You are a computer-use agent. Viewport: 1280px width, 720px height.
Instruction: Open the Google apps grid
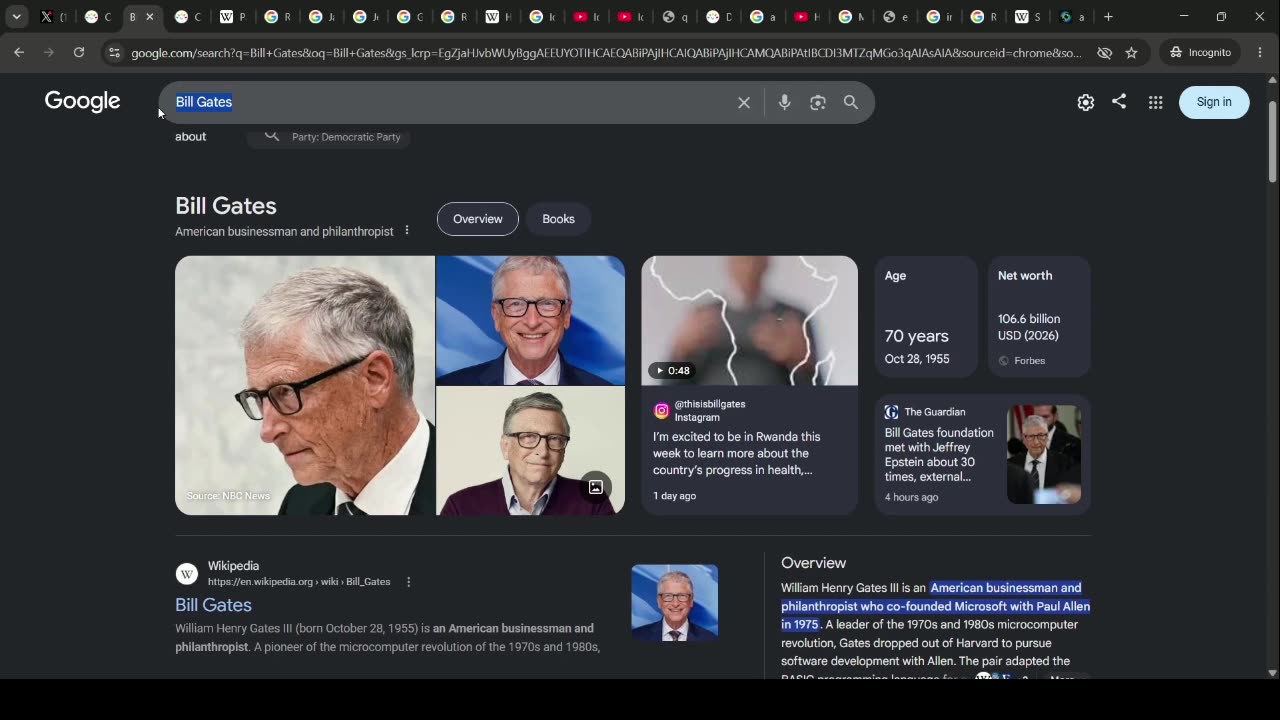click(x=1155, y=102)
